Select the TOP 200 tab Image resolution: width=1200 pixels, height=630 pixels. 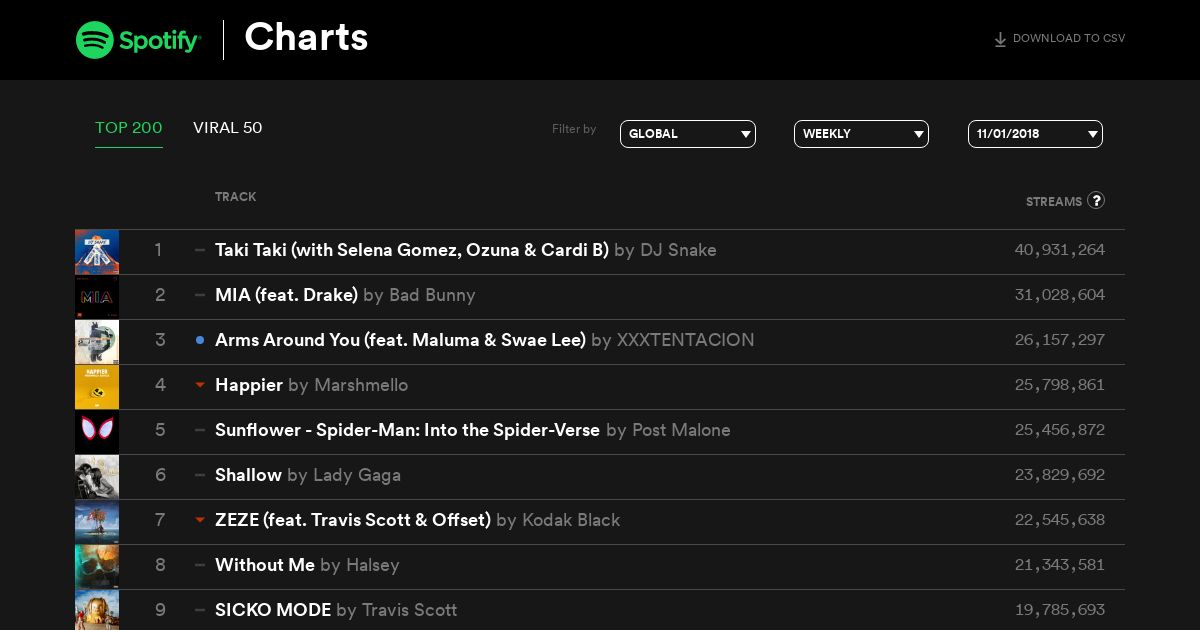coord(129,128)
